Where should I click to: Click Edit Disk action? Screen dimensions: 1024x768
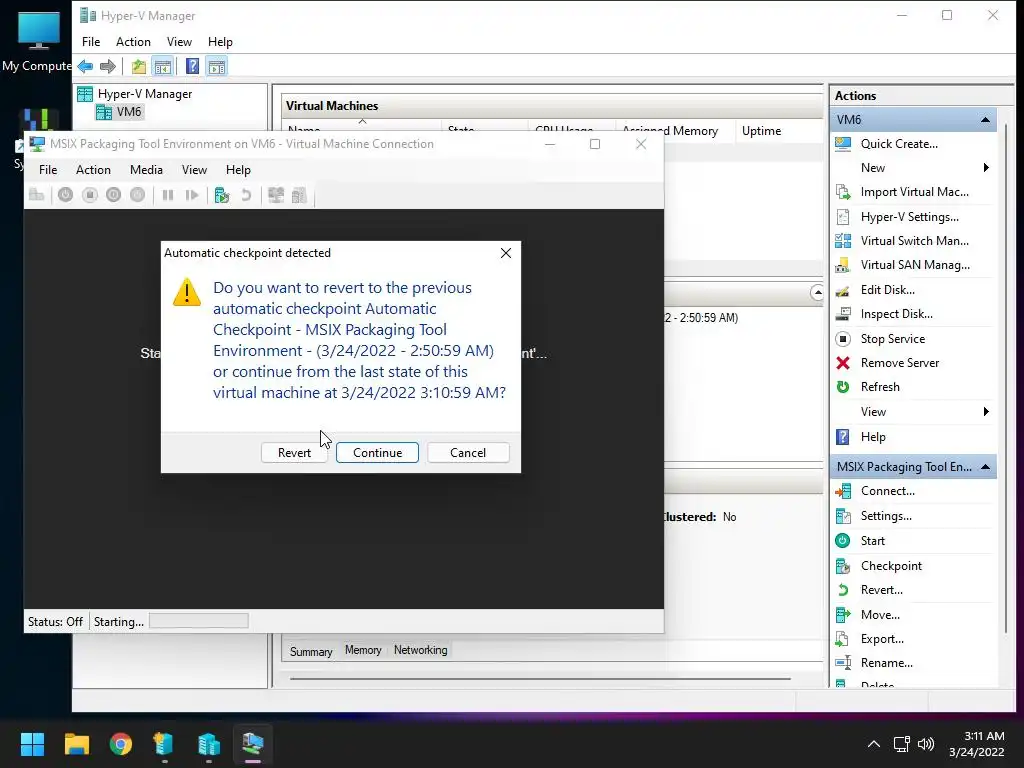(887, 290)
